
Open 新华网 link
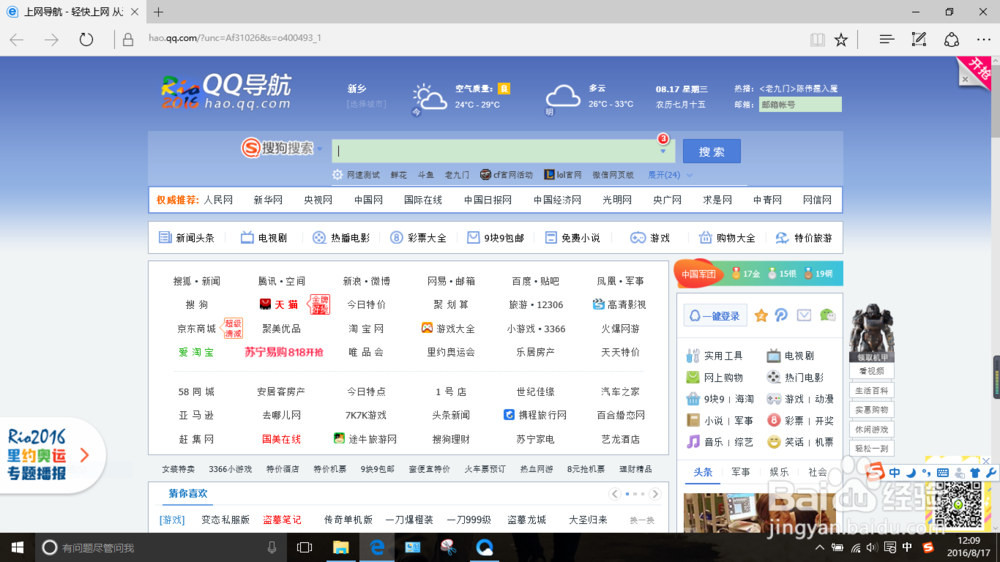268,200
